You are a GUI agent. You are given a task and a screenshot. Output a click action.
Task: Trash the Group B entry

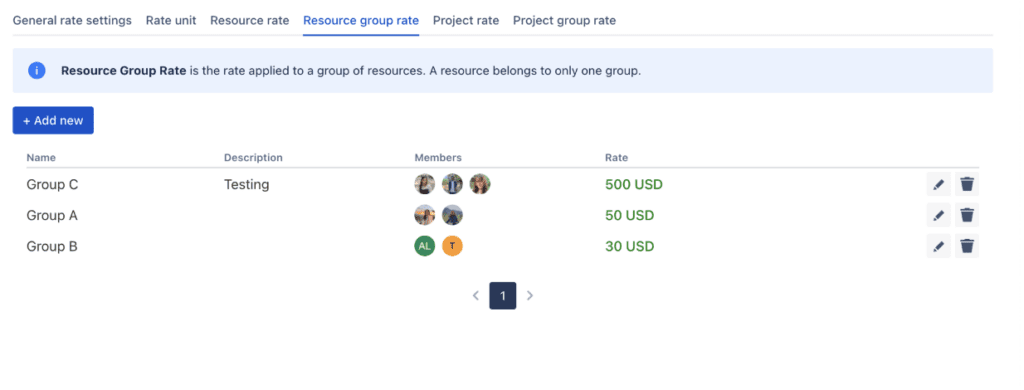967,246
